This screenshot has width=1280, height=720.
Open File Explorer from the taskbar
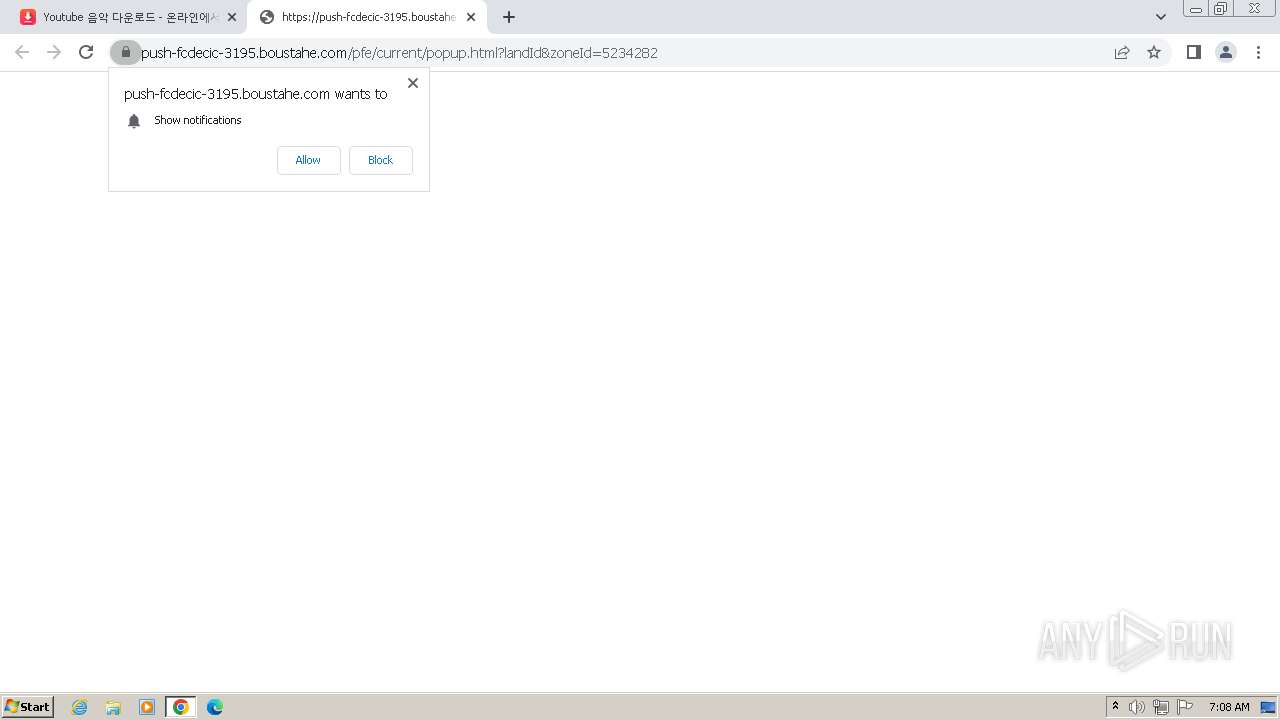coord(113,707)
